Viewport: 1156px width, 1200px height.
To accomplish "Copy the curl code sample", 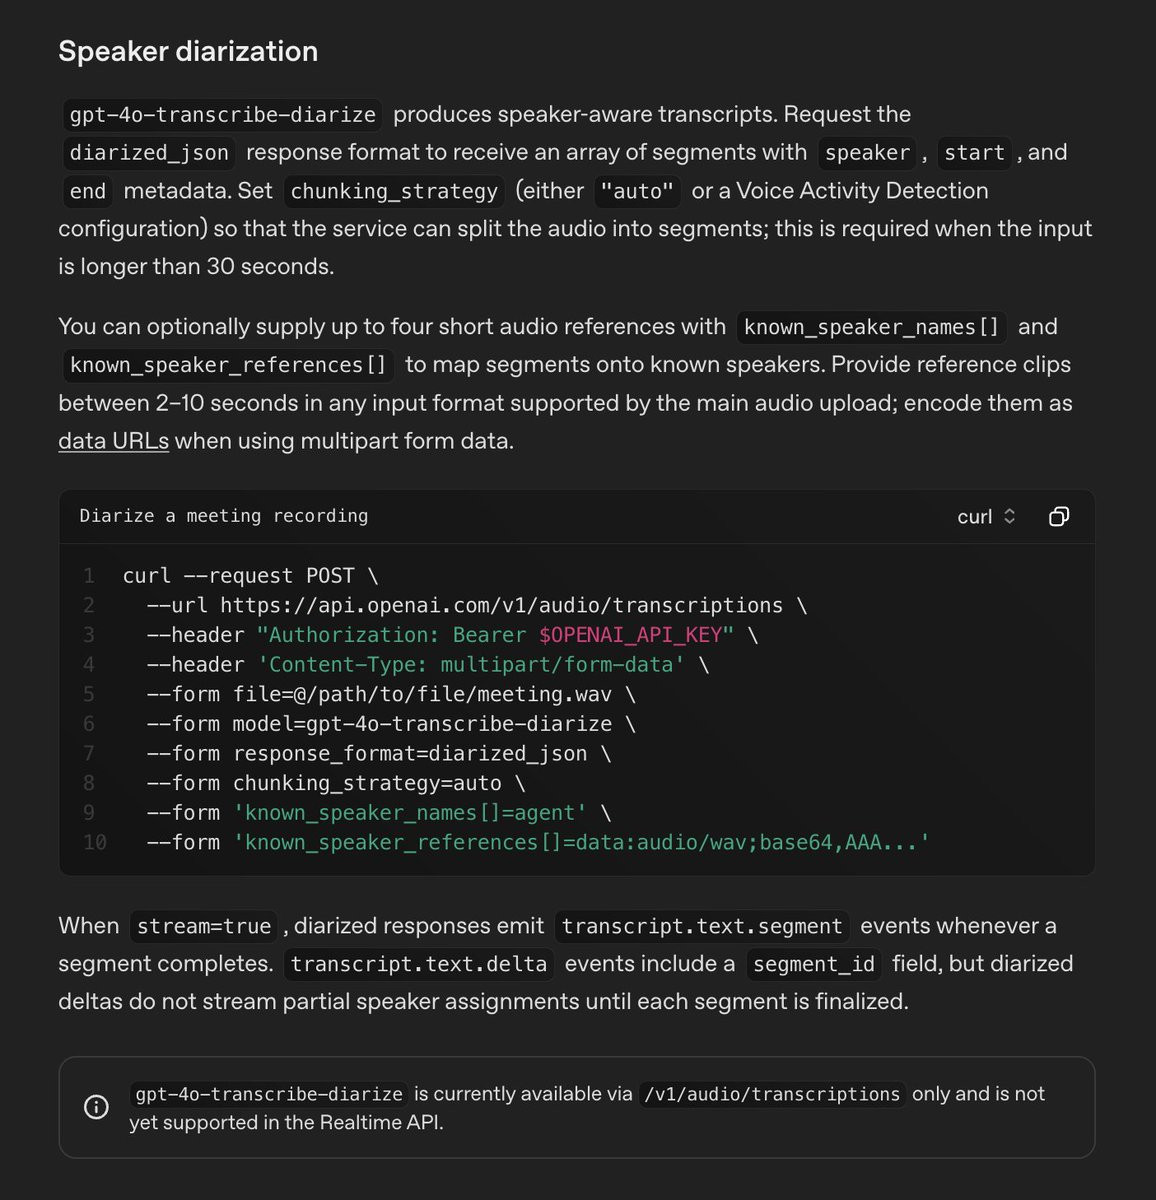I will pyautogui.click(x=1058, y=516).
